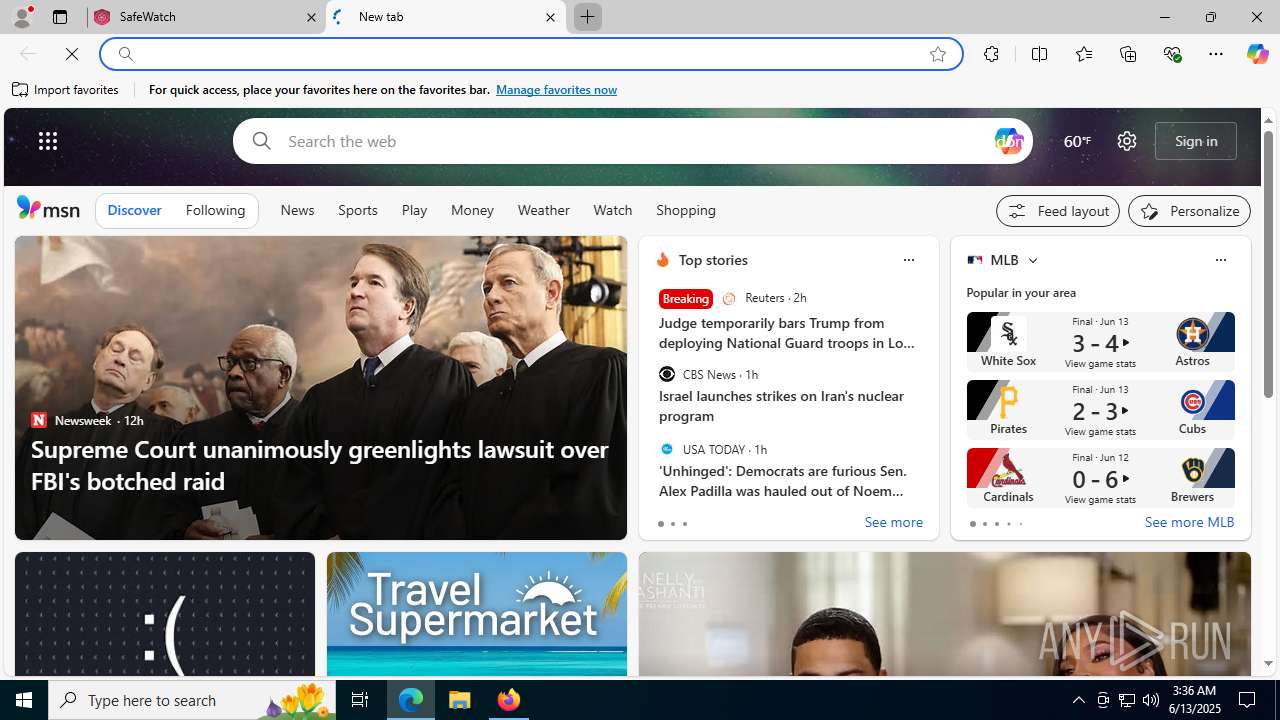Open Copilot chat icon in search box
Viewport: 1280px width, 720px height.
coord(1008,141)
